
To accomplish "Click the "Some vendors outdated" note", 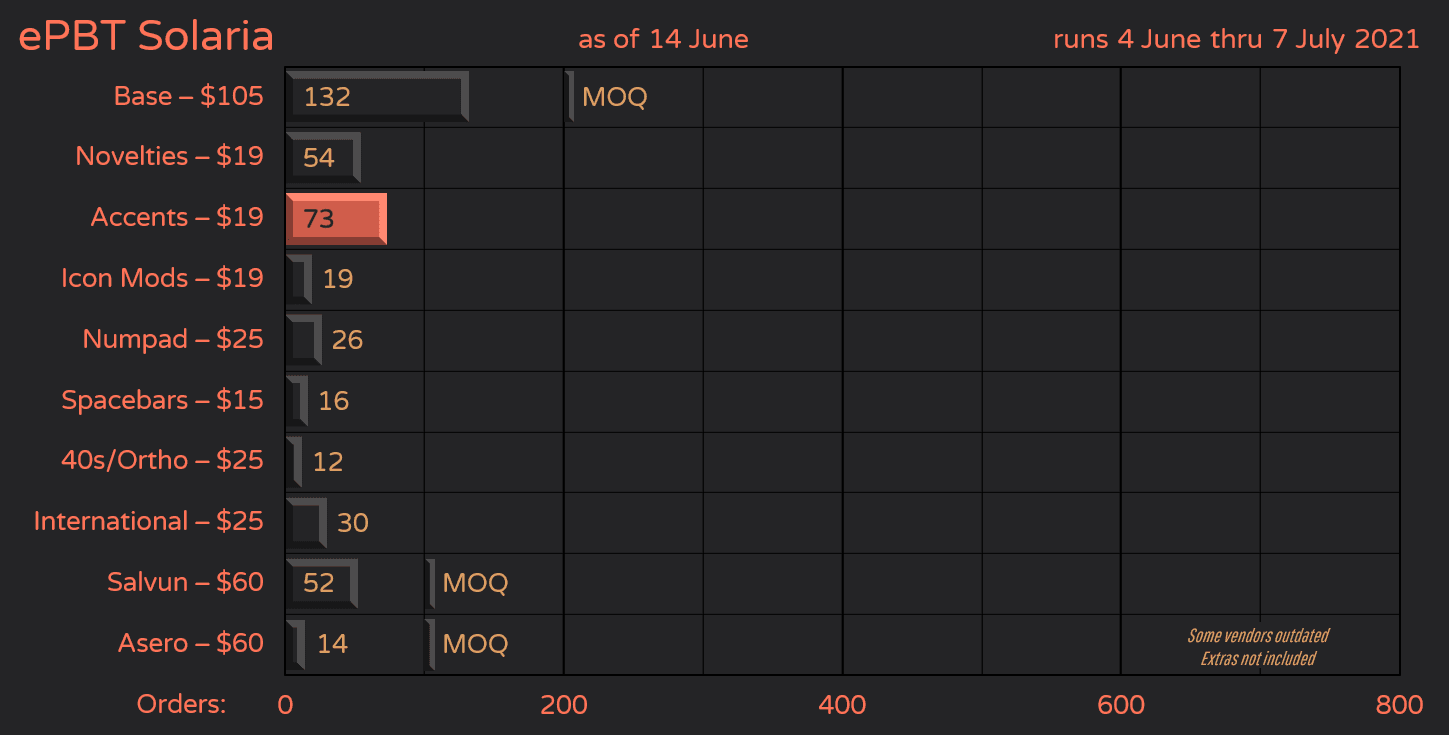I will tap(1258, 636).
